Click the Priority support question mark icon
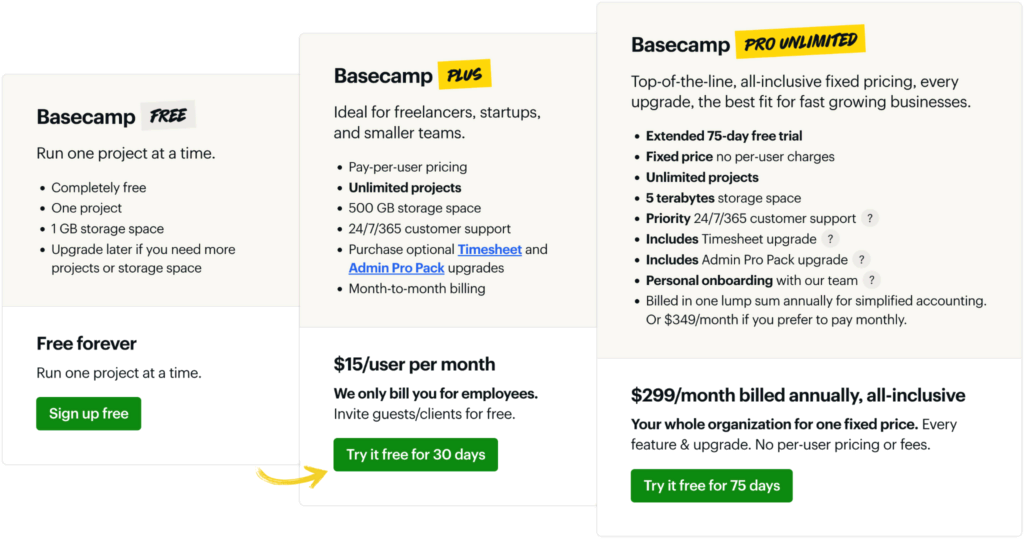 coord(870,218)
